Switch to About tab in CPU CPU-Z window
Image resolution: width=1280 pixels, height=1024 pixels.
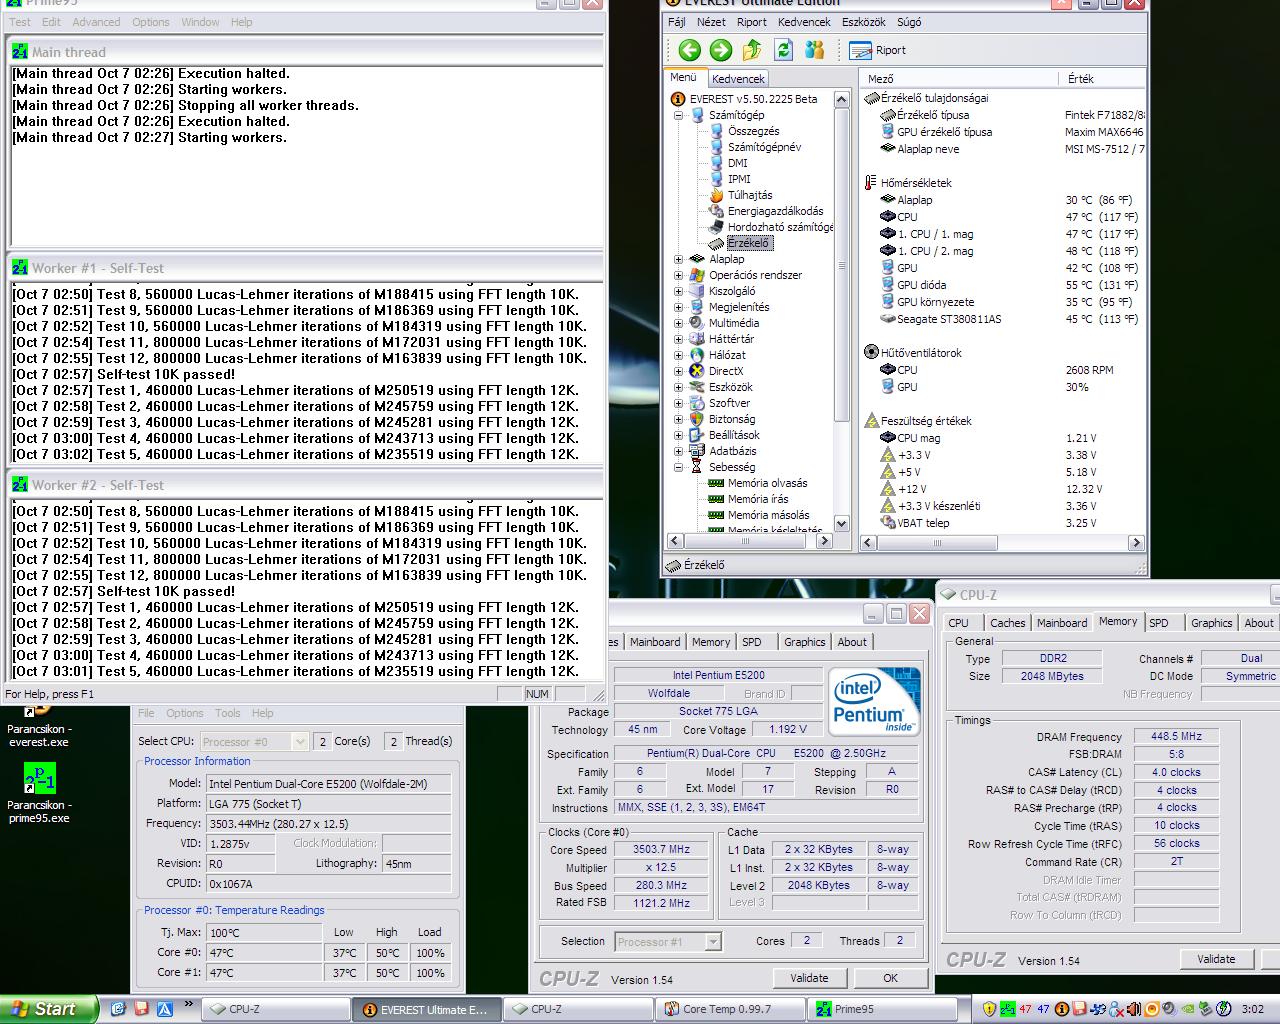[852, 642]
